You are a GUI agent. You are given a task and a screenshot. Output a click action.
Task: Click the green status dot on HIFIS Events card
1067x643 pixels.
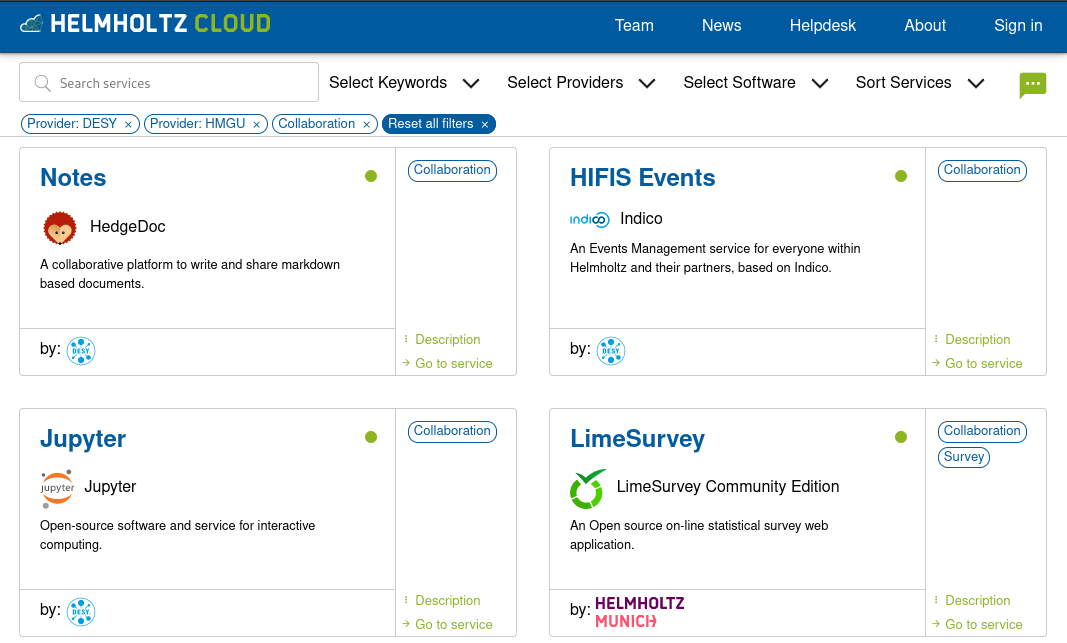(x=901, y=176)
